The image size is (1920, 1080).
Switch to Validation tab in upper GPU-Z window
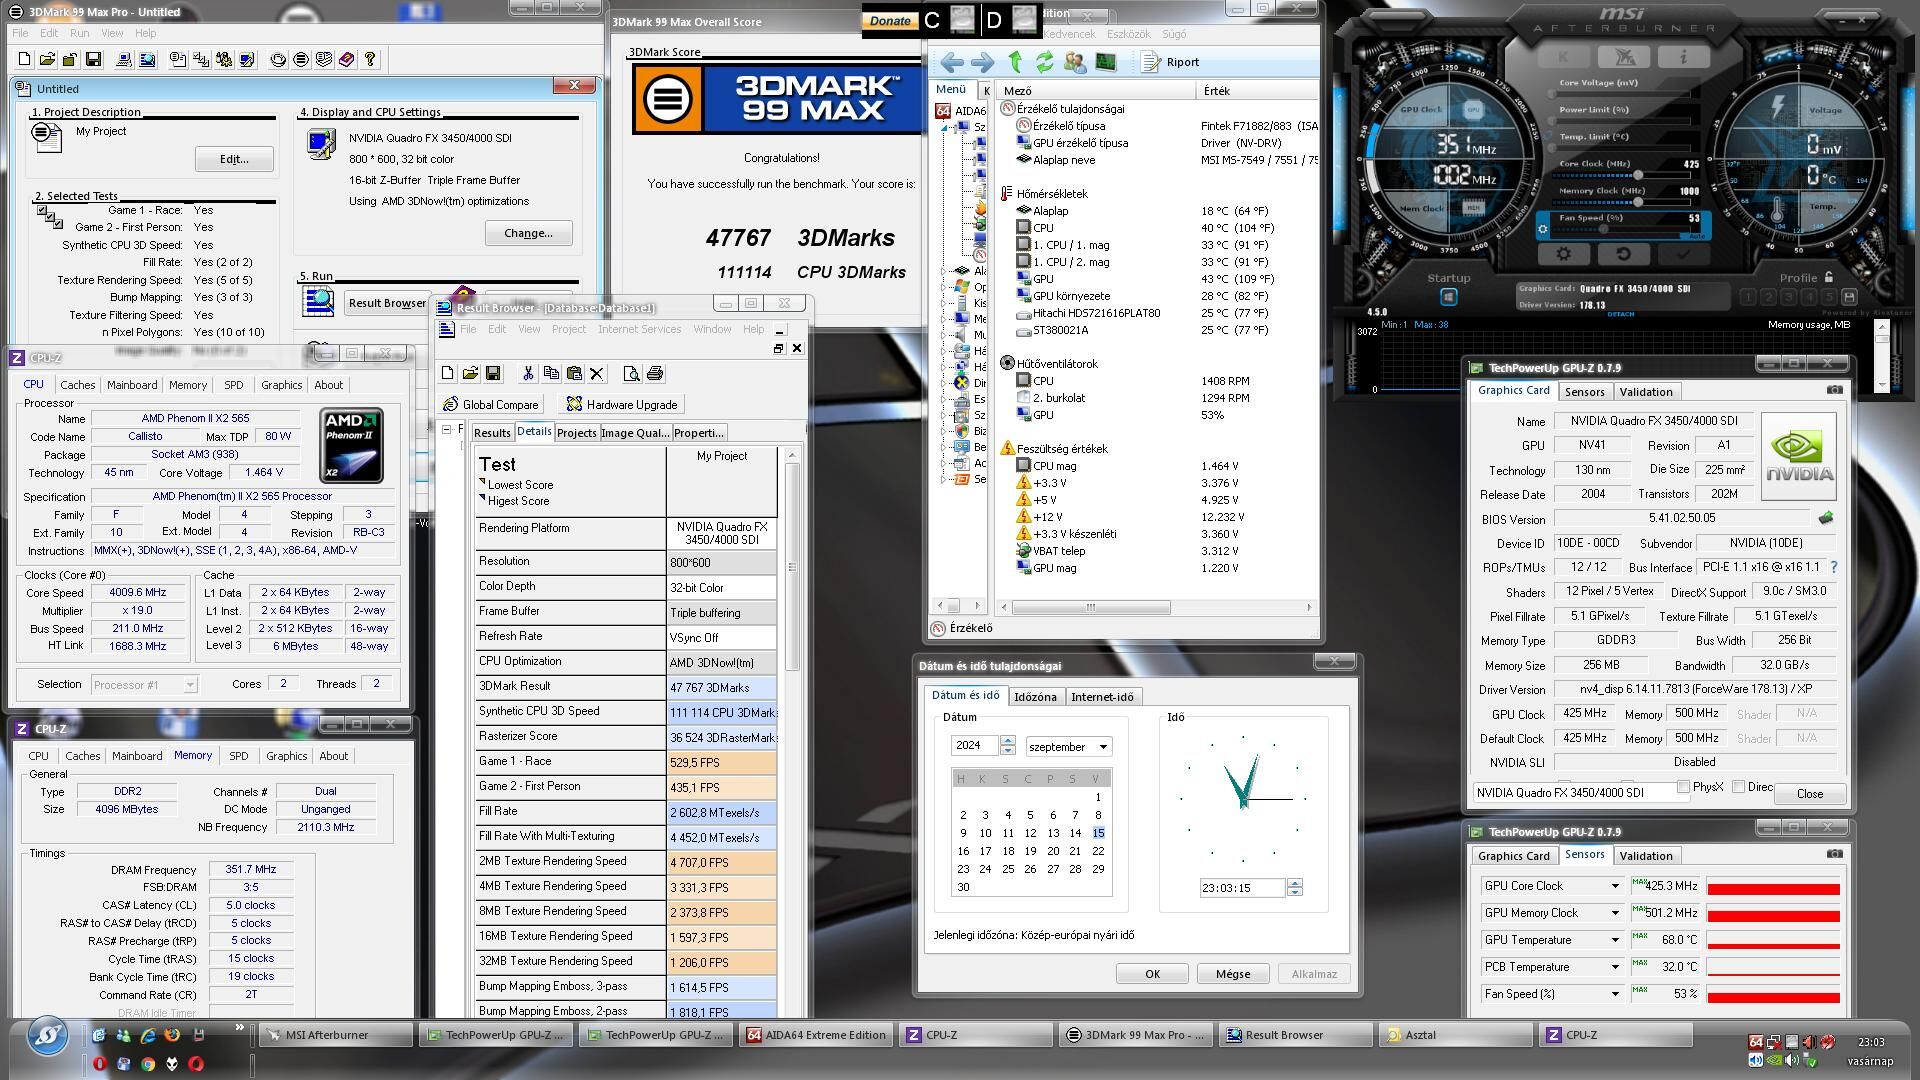coord(1645,392)
